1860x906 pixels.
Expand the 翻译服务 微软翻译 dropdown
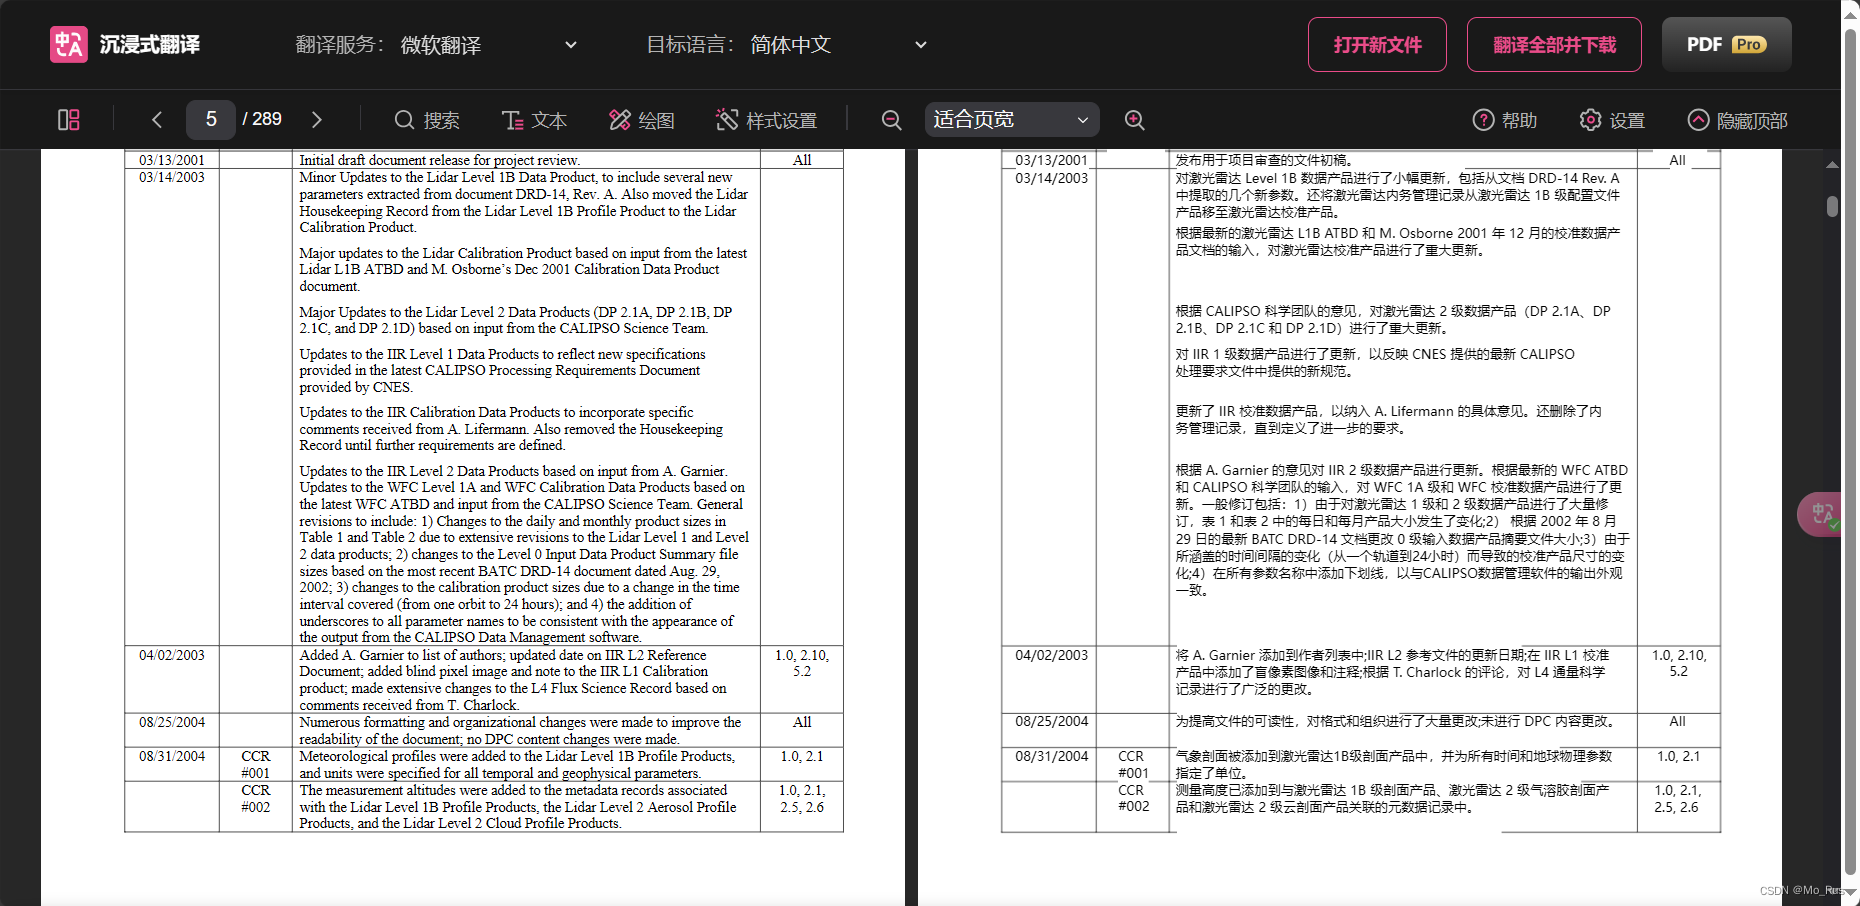pyautogui.click(x=490, y=45)
